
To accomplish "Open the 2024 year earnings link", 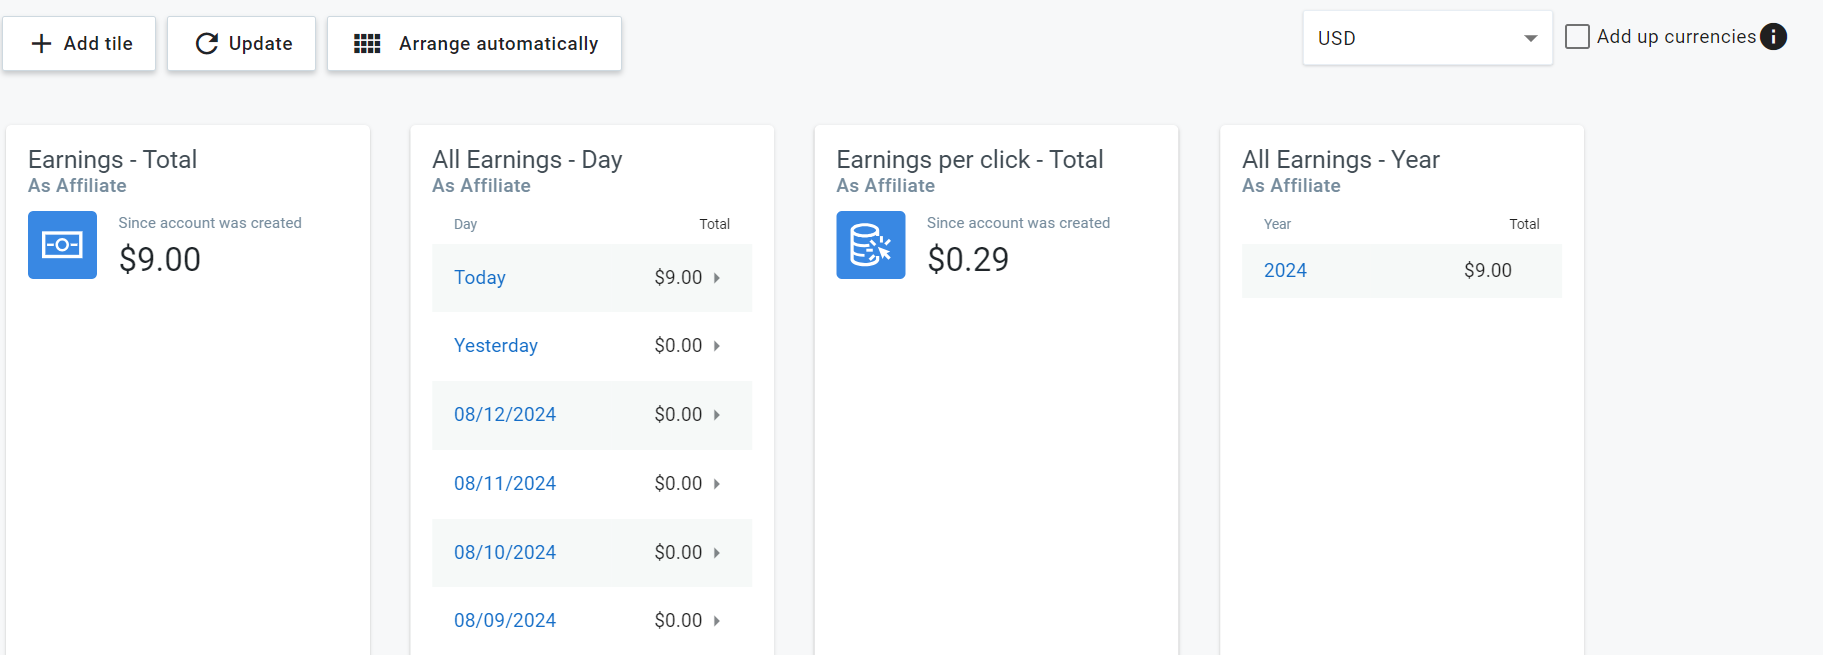I will pos(1285,271).
